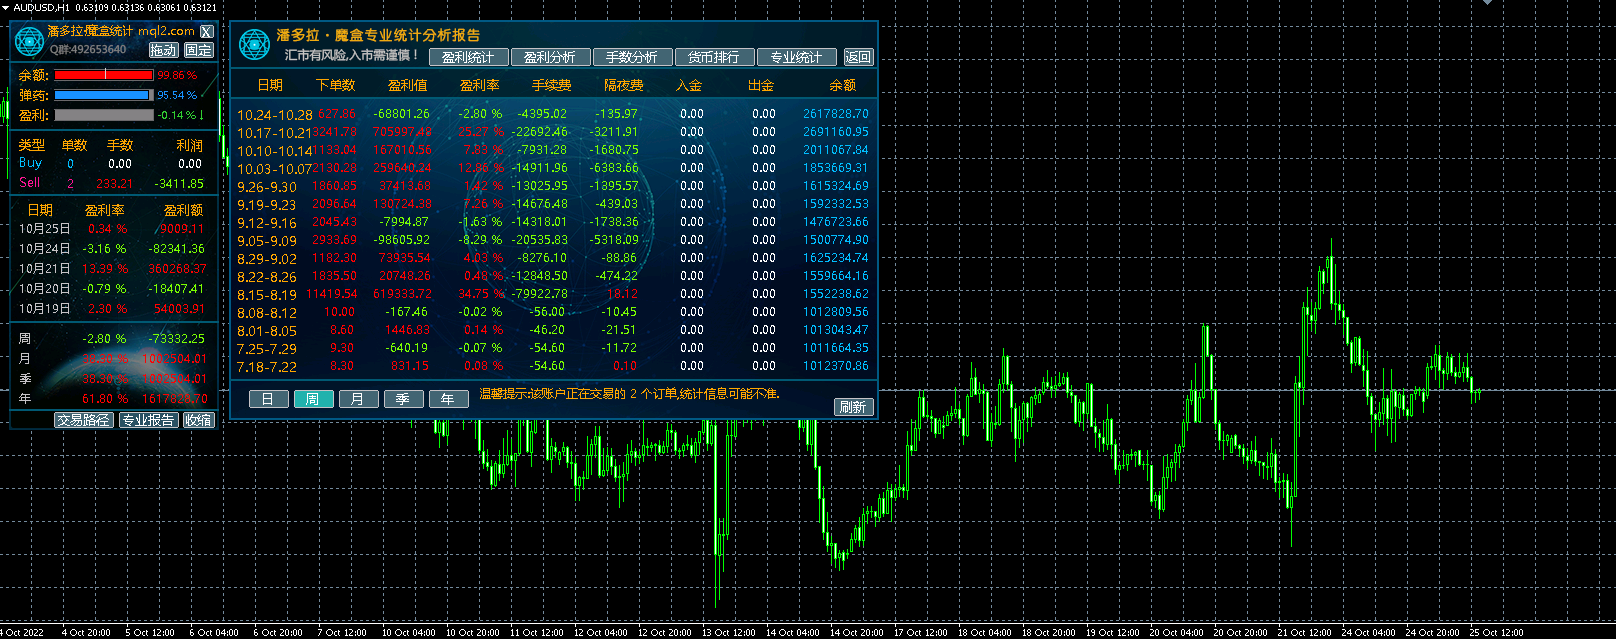Select the 9.05-9.09 week row
1616x639 pixels.
coord(553,240)
